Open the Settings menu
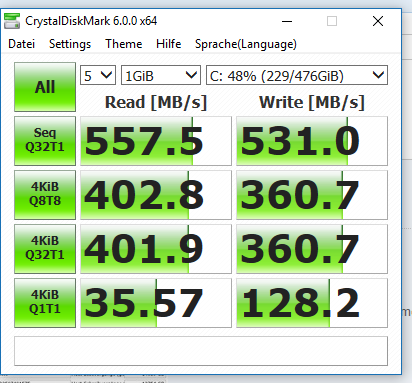 point(70,44)
